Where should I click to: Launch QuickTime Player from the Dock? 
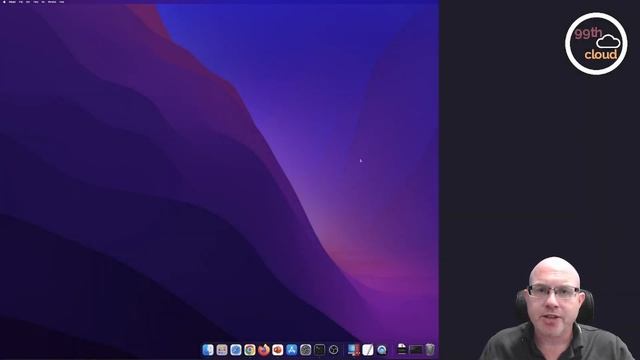382,350
